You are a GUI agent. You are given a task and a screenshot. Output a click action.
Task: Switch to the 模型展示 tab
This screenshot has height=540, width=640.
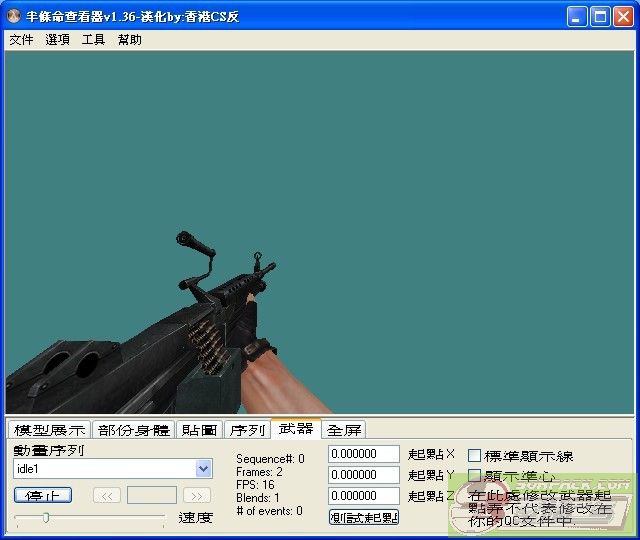(x=49, y=430)
